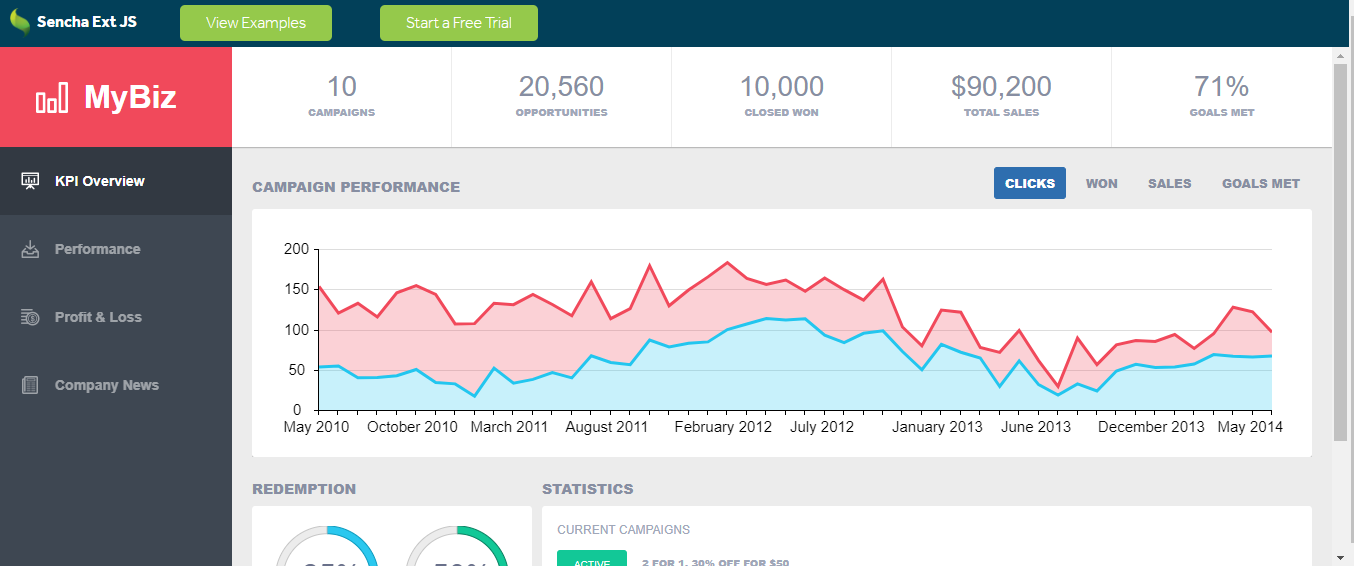This screenshot has height=566, width=1354.
Task: Click the Profit & Loss coins icon
Action: tap(30, 317)
